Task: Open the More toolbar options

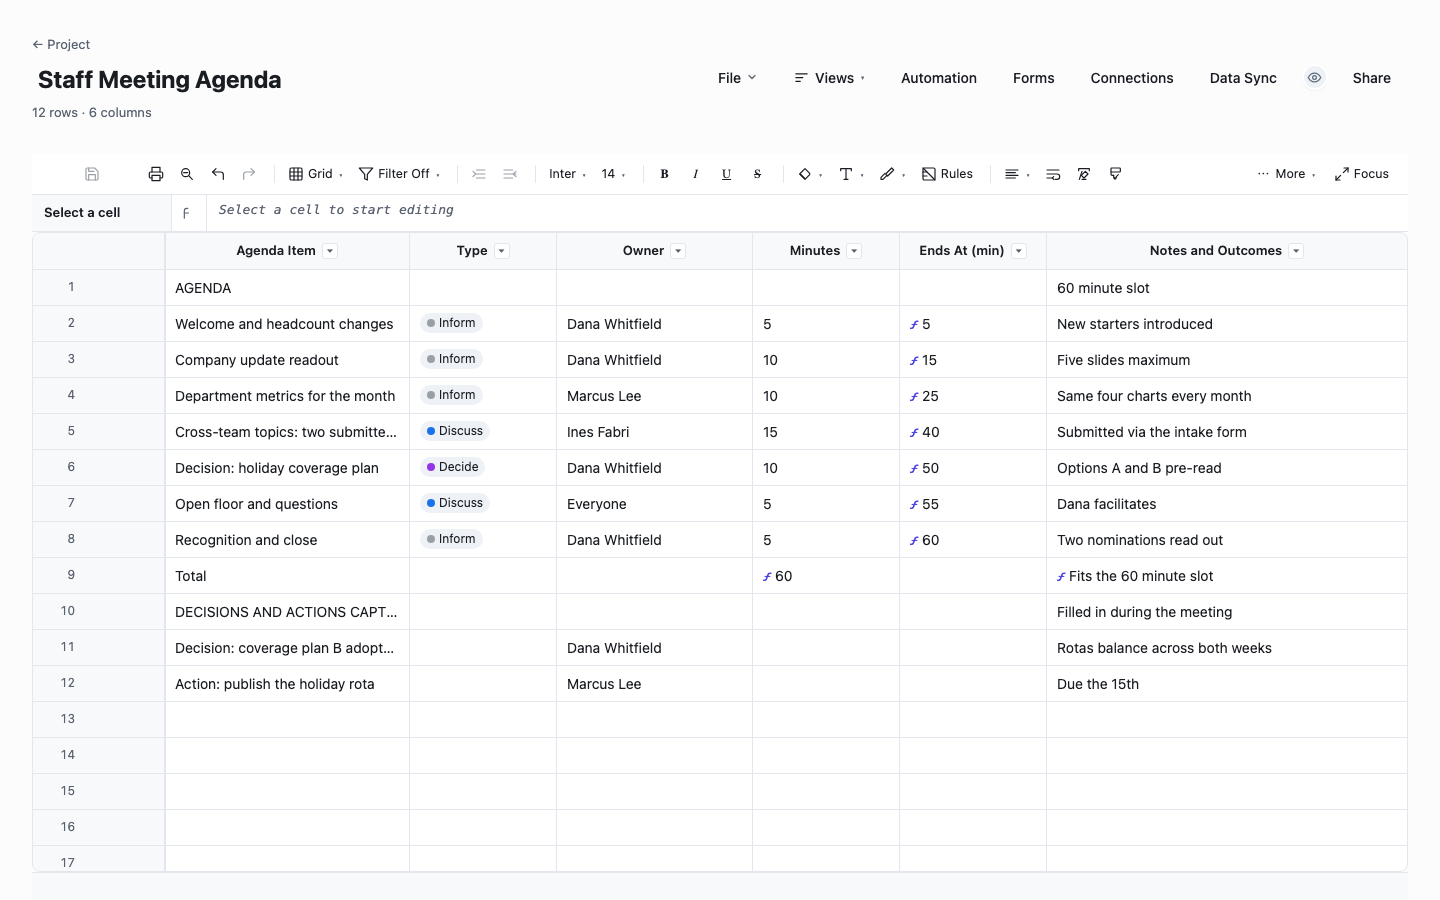Action: [x=1286, y=174]
